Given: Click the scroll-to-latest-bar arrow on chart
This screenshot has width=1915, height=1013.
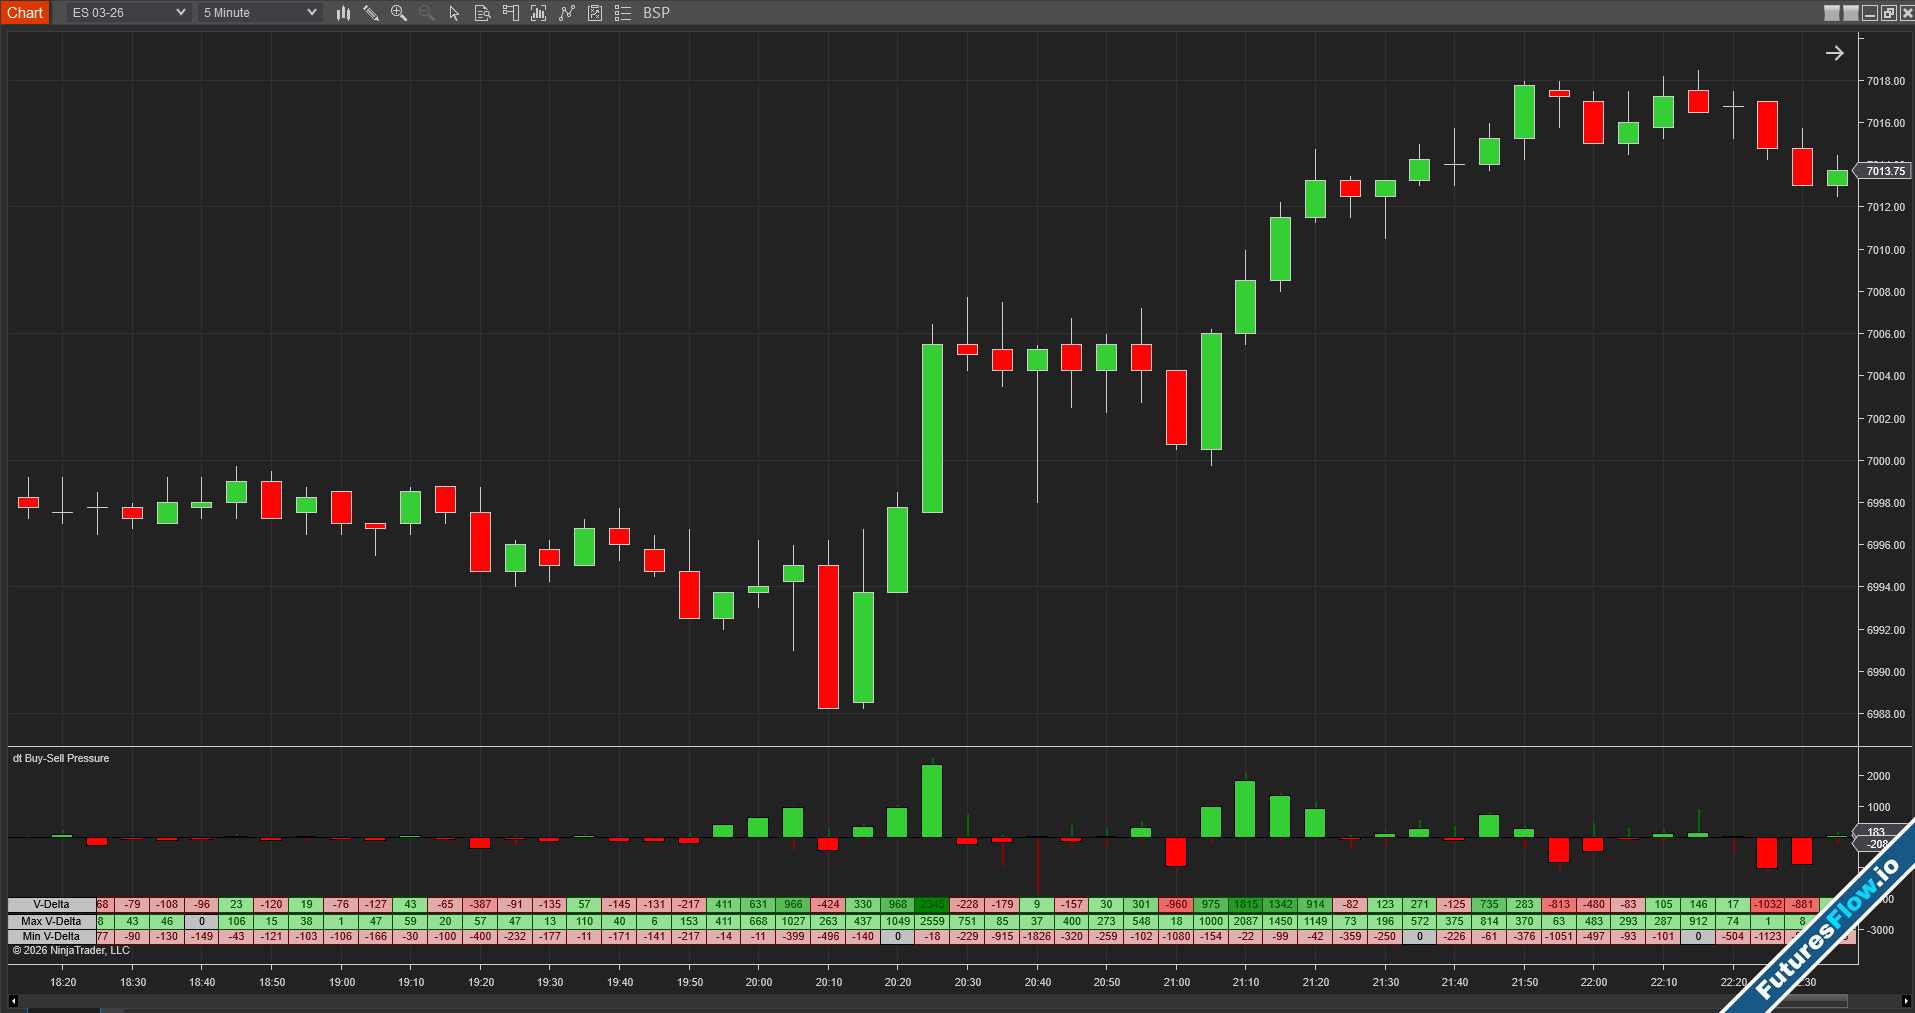Looking at the screenshot, I should click(x=1834, y=53).
